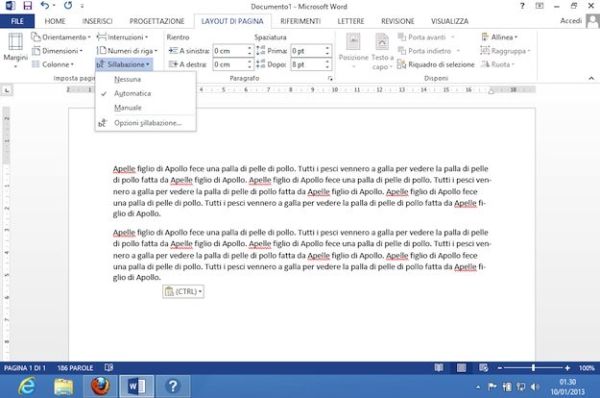Viewport: 600px width, 398px height.
Task: Click the Save icon in quick access toolbar
Action: point(28,6)
